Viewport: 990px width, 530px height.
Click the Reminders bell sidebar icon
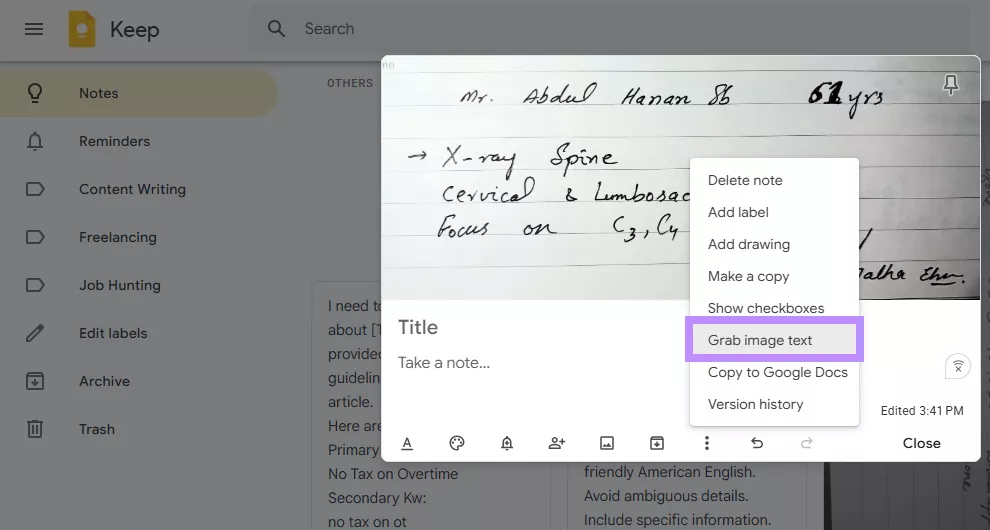coord(35,141)
